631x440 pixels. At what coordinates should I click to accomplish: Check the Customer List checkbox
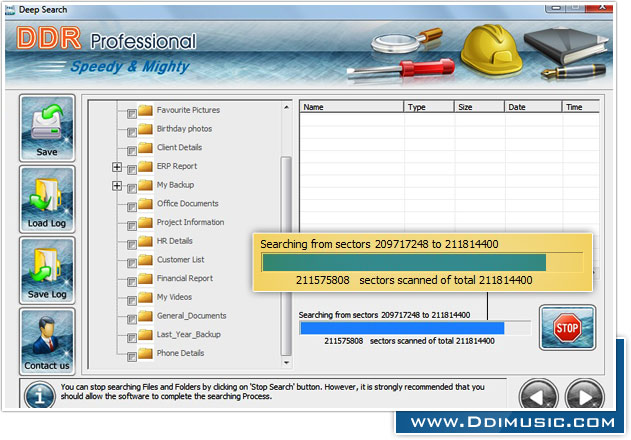132,264
